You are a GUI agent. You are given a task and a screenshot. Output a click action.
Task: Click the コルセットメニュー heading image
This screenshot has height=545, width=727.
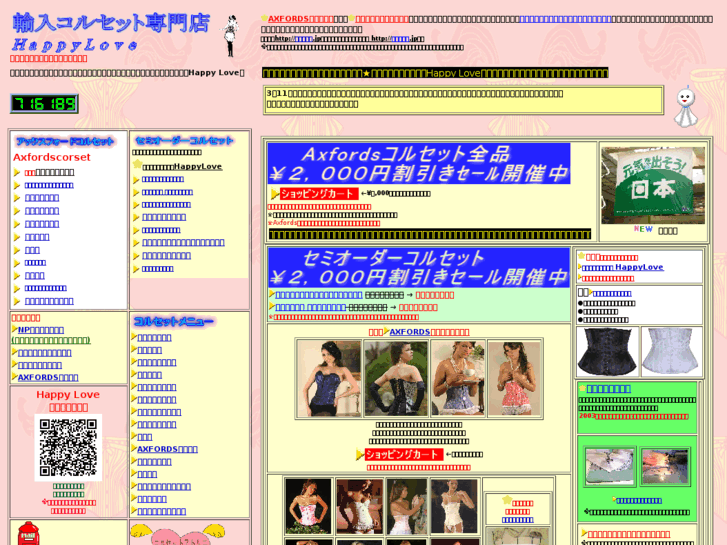click(173, 321)
